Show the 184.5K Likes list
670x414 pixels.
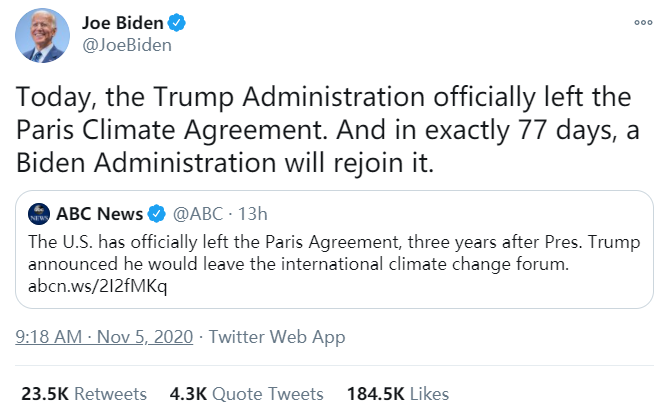(x=397, y=393)
